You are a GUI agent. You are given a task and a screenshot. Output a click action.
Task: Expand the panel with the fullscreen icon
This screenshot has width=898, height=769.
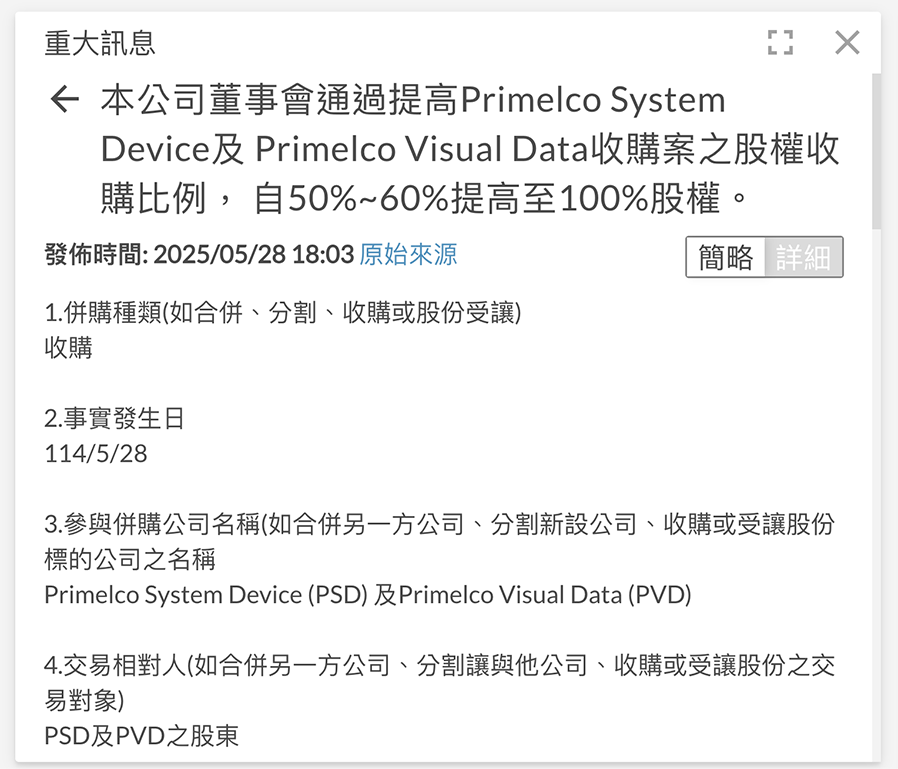tap(780, 42)
